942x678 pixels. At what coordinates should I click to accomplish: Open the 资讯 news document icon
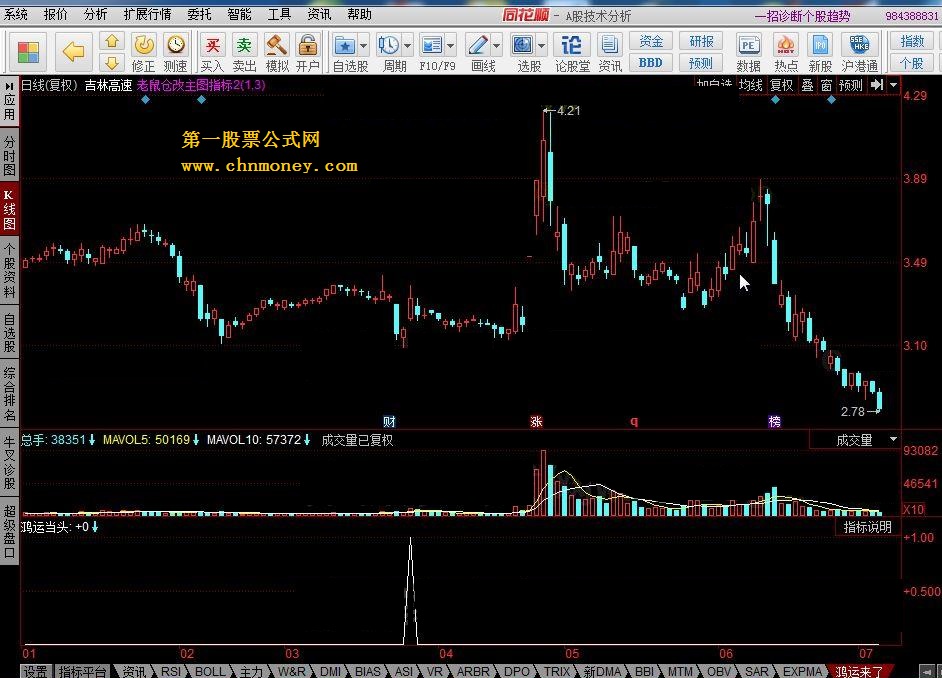click(610, 45)
